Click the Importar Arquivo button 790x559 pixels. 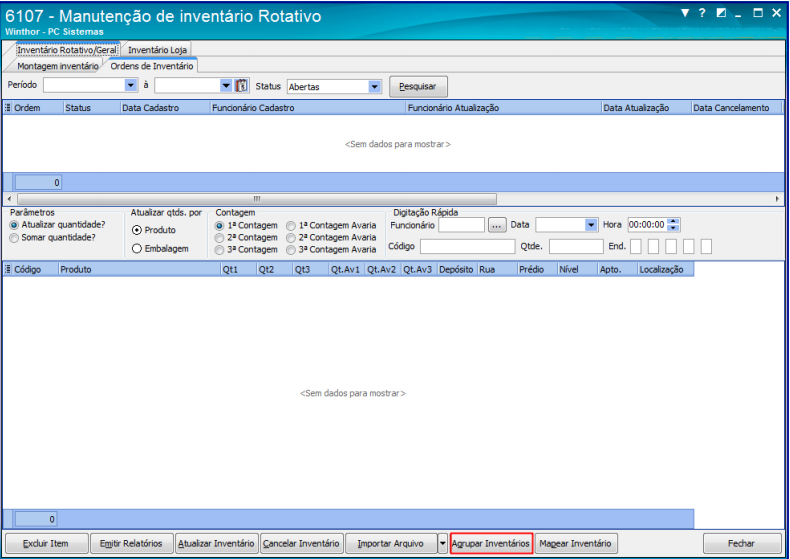391,543
